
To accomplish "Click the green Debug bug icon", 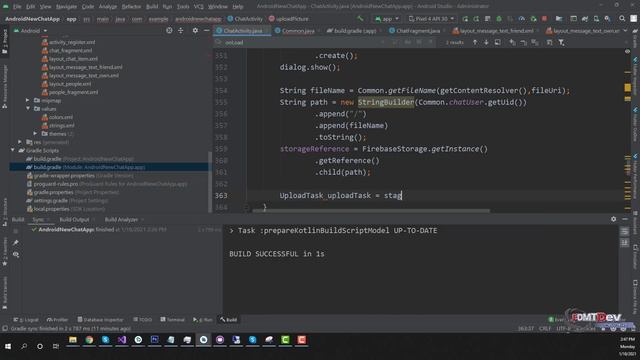I will [499, 19].
